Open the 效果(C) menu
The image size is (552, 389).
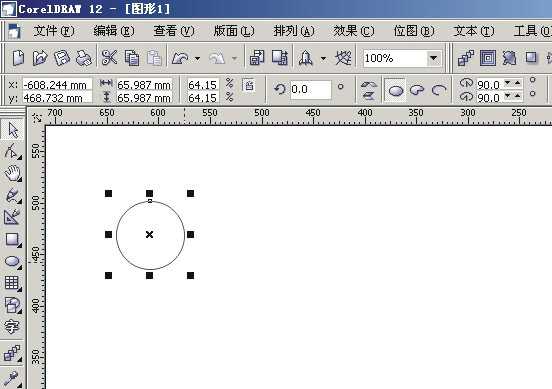[354, 31]
